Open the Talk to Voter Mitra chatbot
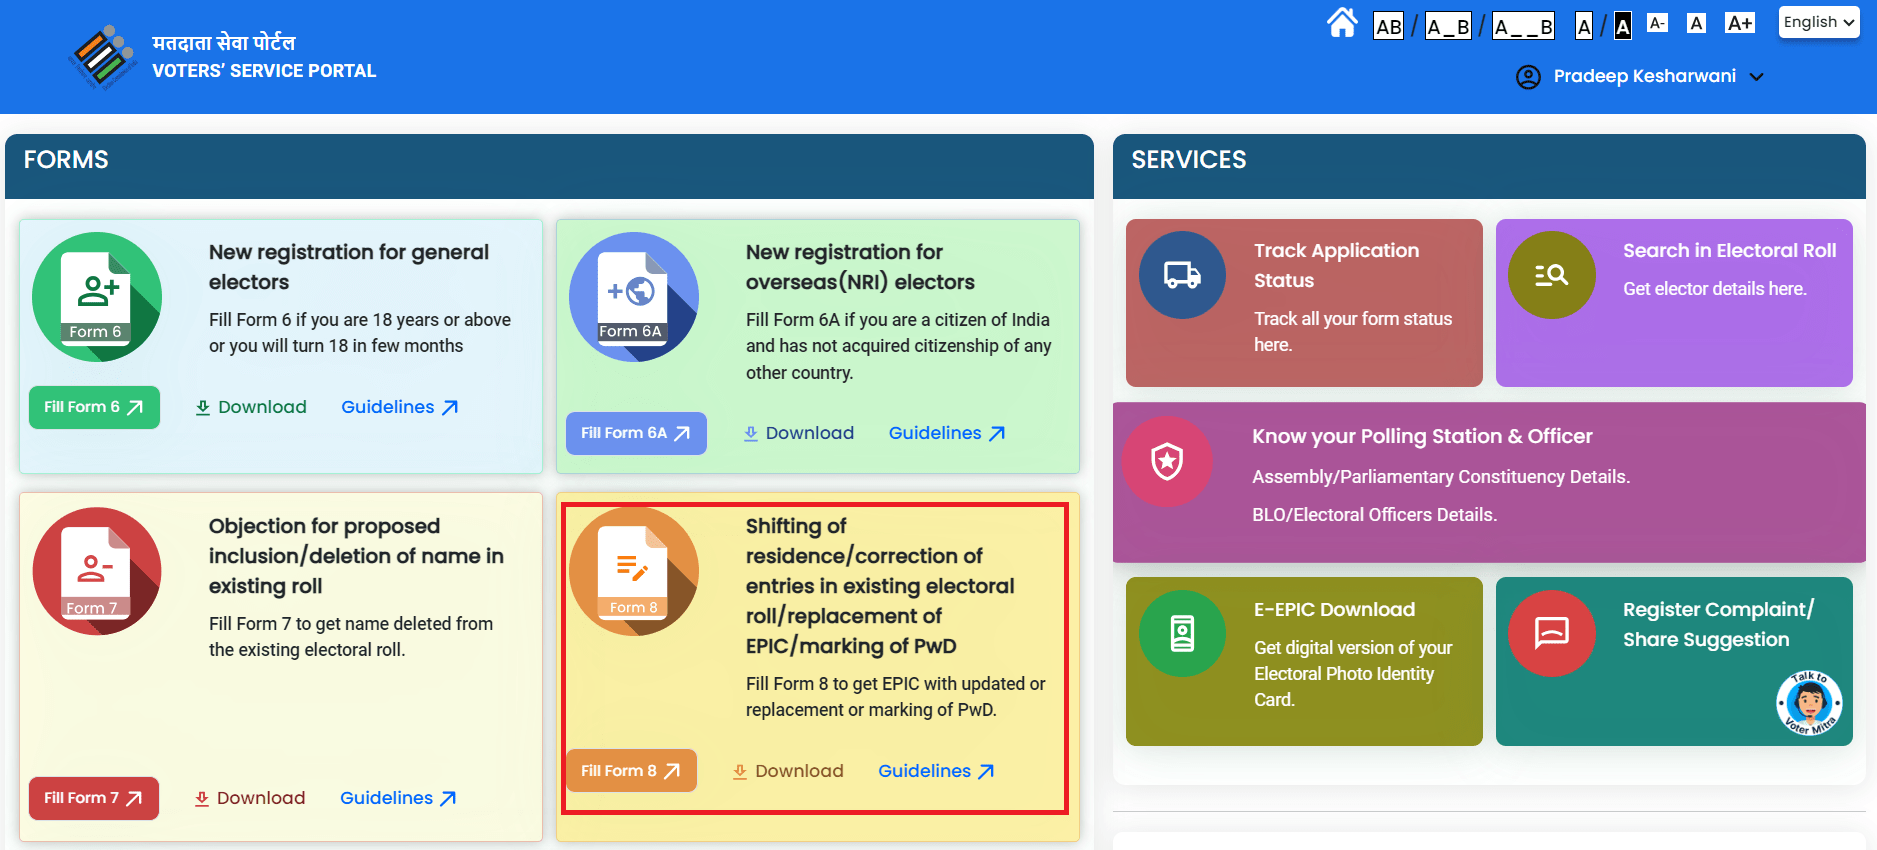The image size is (1877, 850). pos(1809,704)
